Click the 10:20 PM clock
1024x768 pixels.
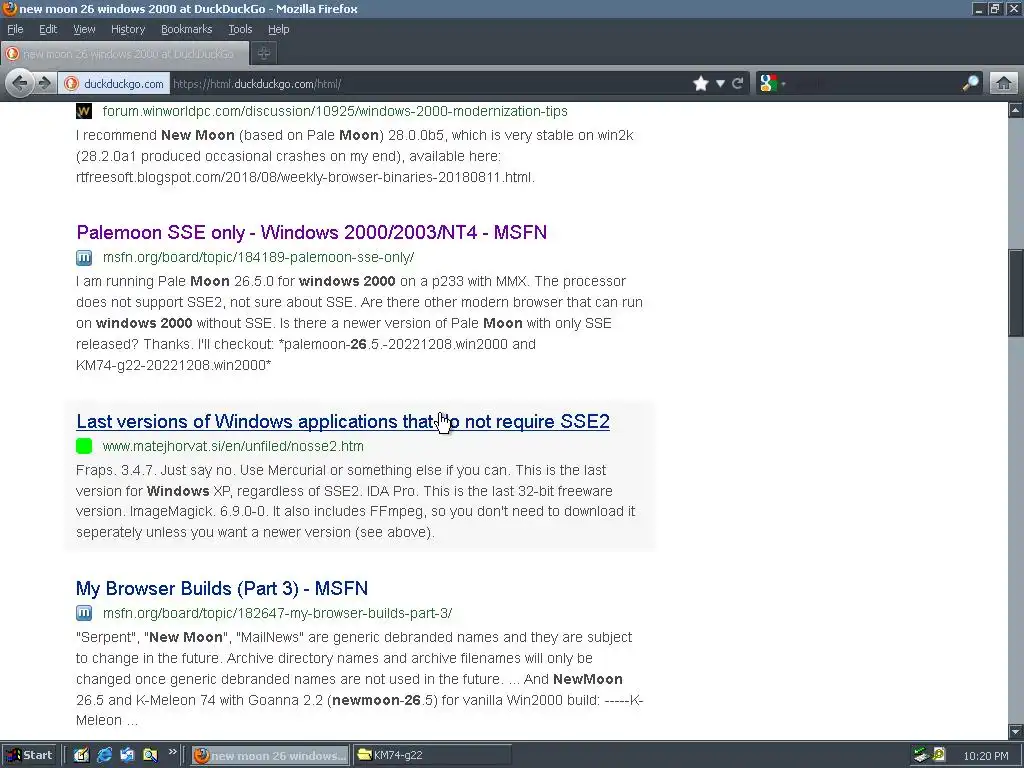[x=985, y=756]
